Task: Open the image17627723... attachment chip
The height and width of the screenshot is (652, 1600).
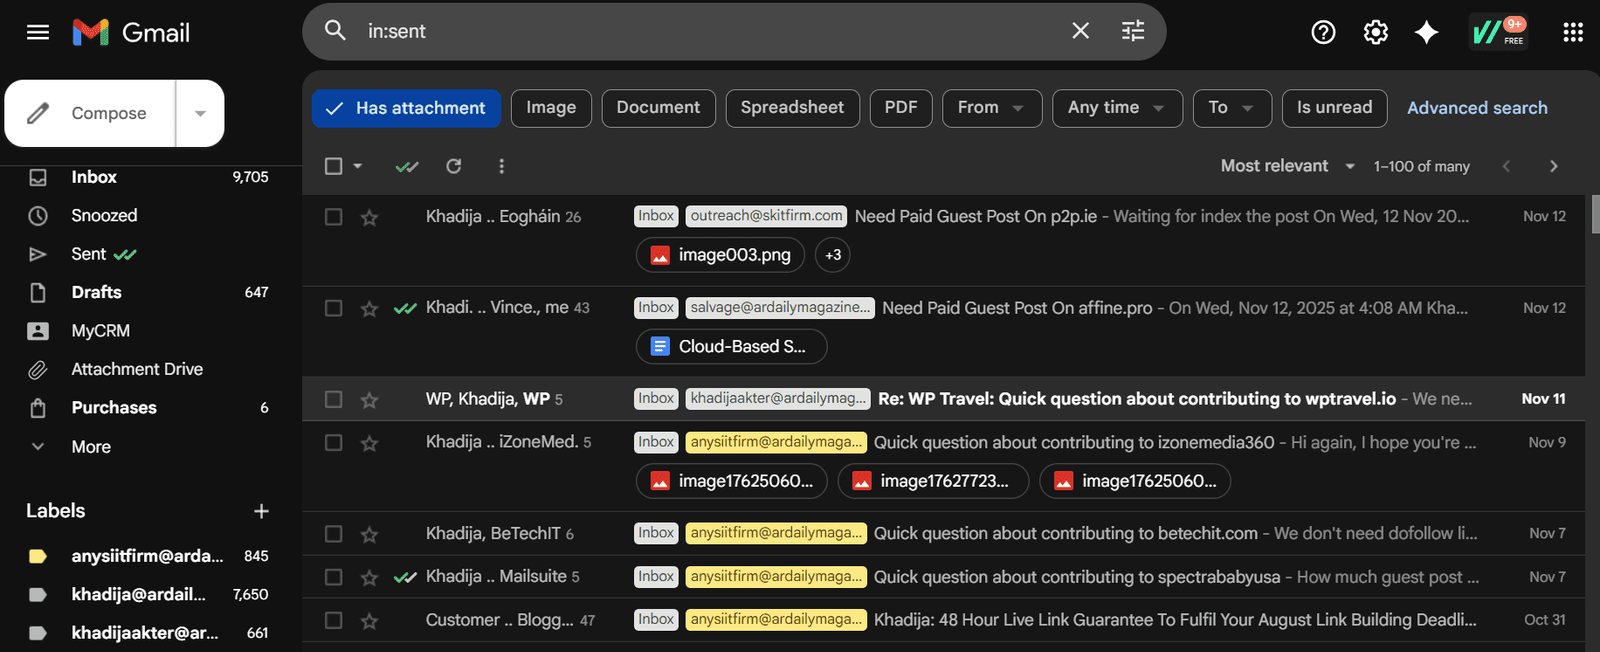Action: 933,481
